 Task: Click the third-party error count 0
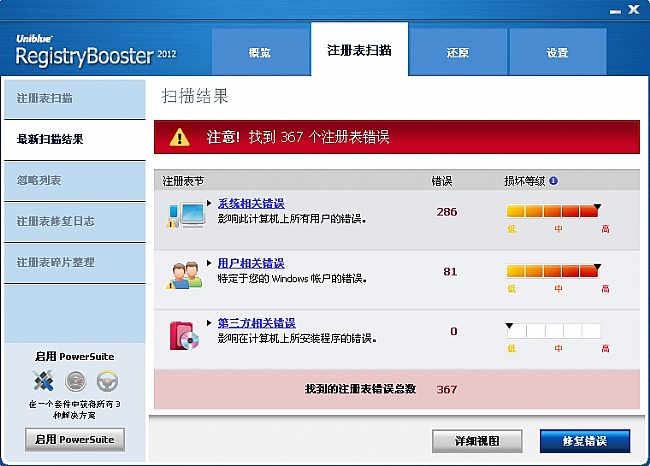(454, 331)
